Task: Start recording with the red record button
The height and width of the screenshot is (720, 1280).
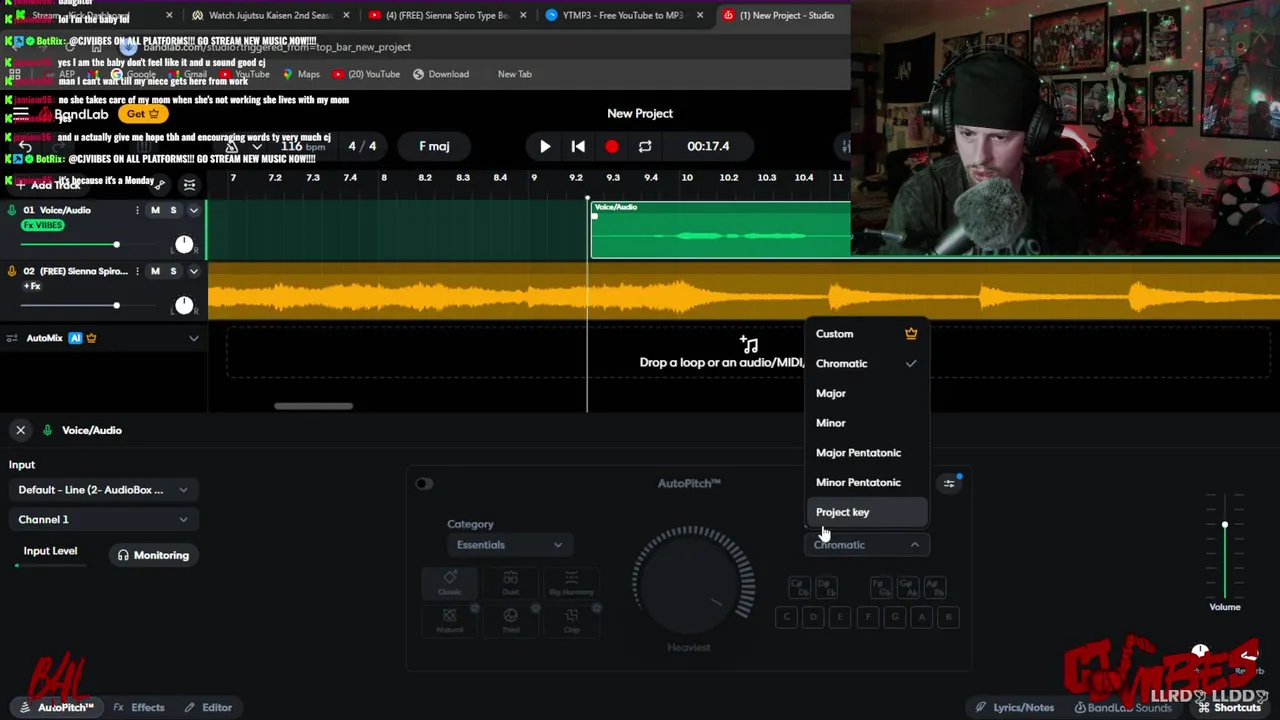Action: (x=611, y=146)
